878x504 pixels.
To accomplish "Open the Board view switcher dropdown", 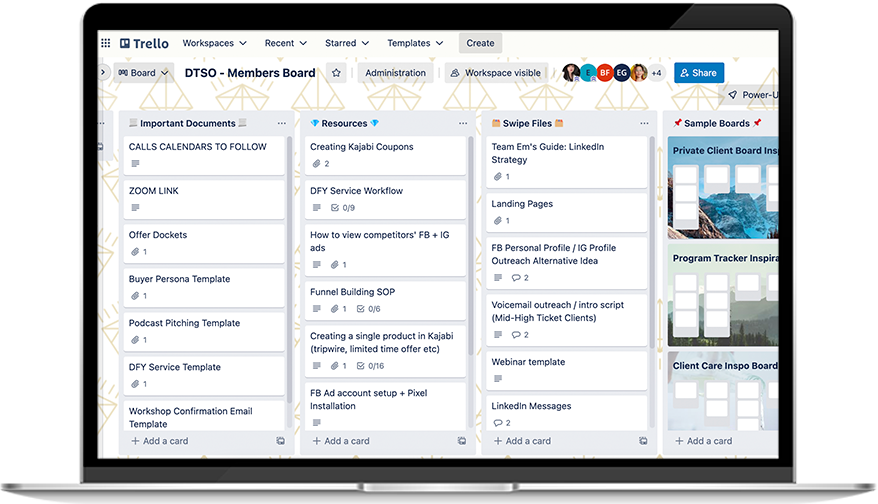I will pyautogui.click(x=143, y=73).
